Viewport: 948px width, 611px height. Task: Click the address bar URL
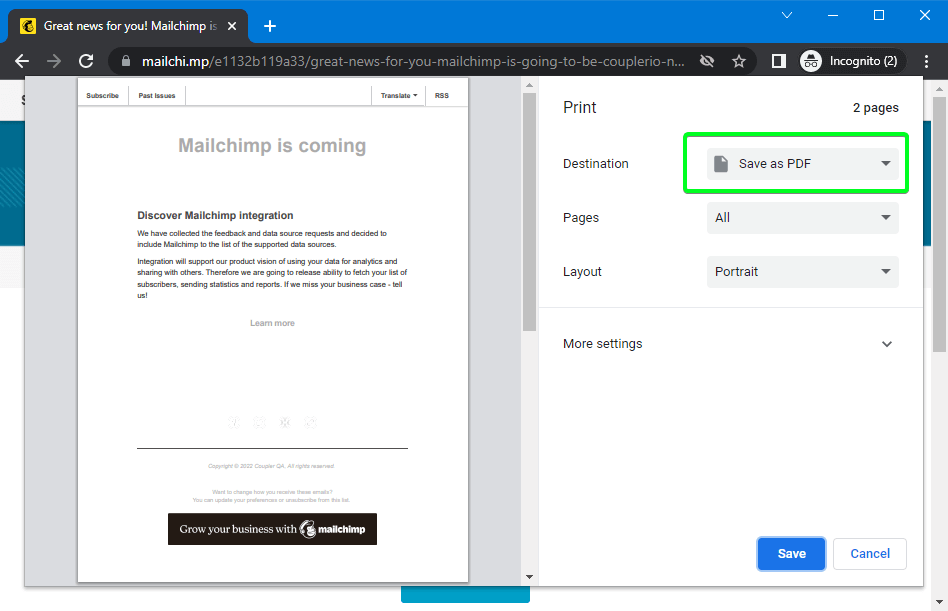coord(413,61)
